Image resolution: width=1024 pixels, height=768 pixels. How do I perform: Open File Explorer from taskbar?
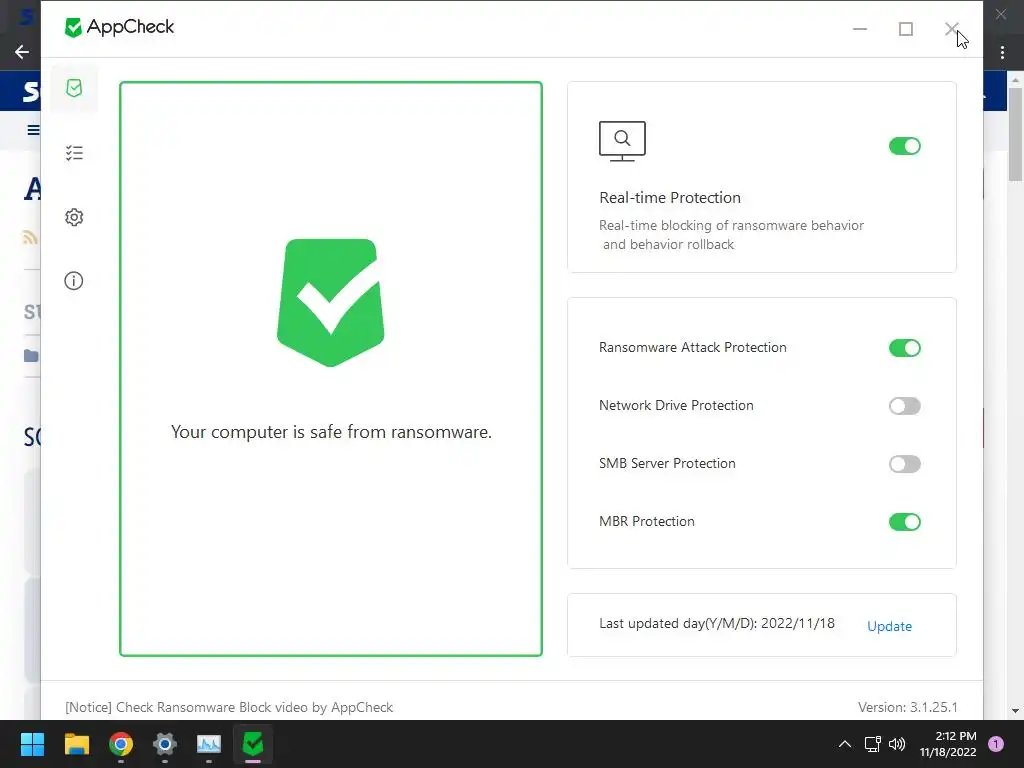pos(76,744)
